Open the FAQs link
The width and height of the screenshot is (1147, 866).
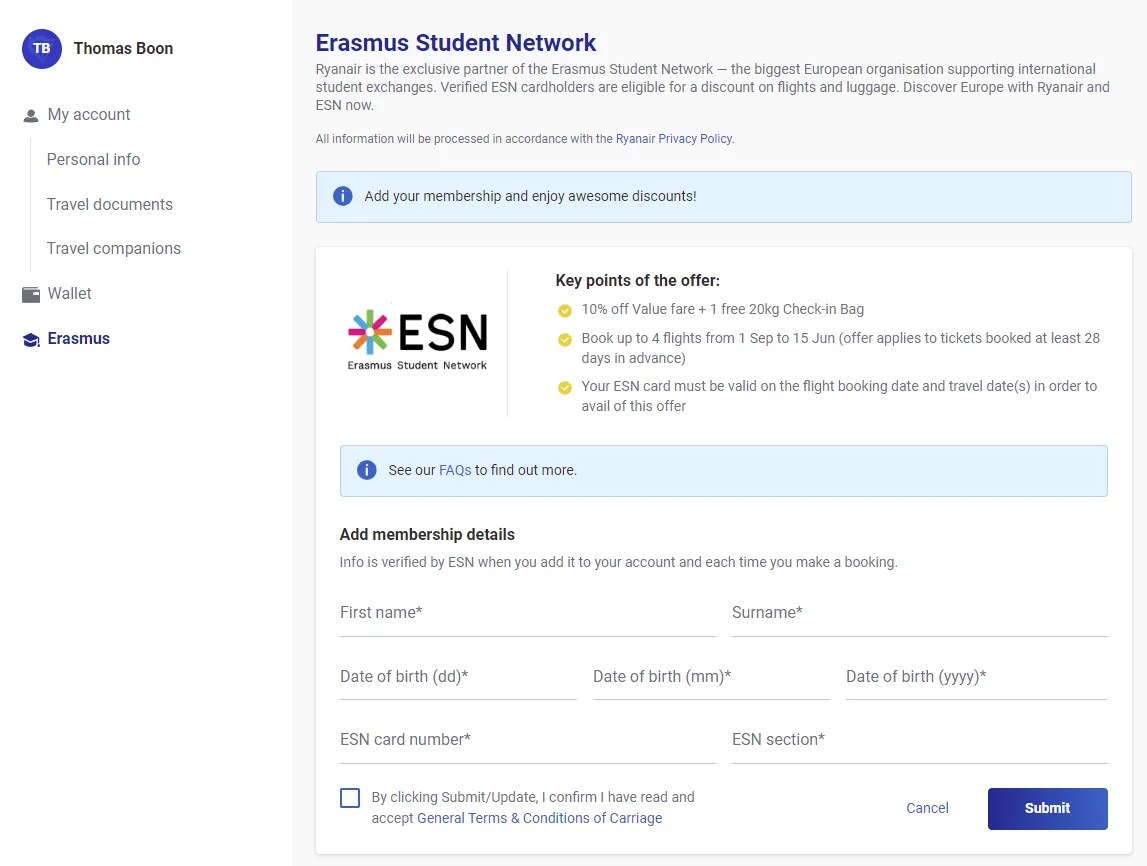pyautogui.click(x=455, y=470)
